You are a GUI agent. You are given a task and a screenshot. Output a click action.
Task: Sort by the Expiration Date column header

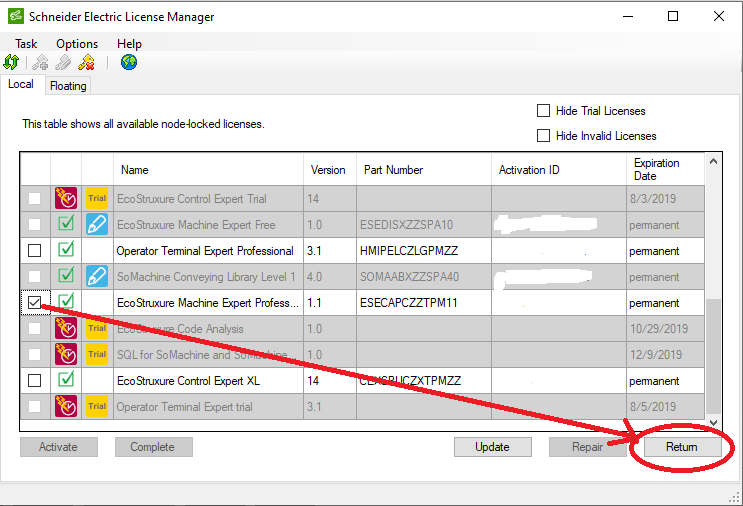(665, 169)
